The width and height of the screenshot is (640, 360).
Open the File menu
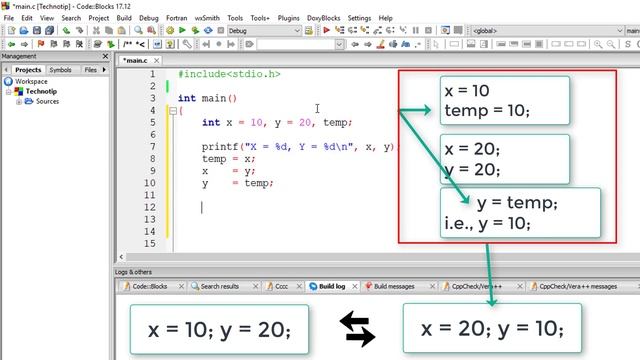[x=9, y=18]
